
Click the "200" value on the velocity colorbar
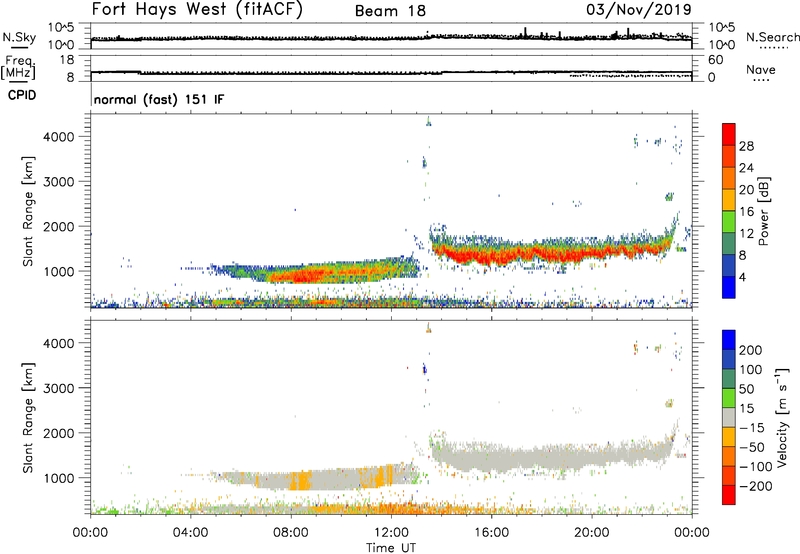pyautogui.click(x=751, y=350)
